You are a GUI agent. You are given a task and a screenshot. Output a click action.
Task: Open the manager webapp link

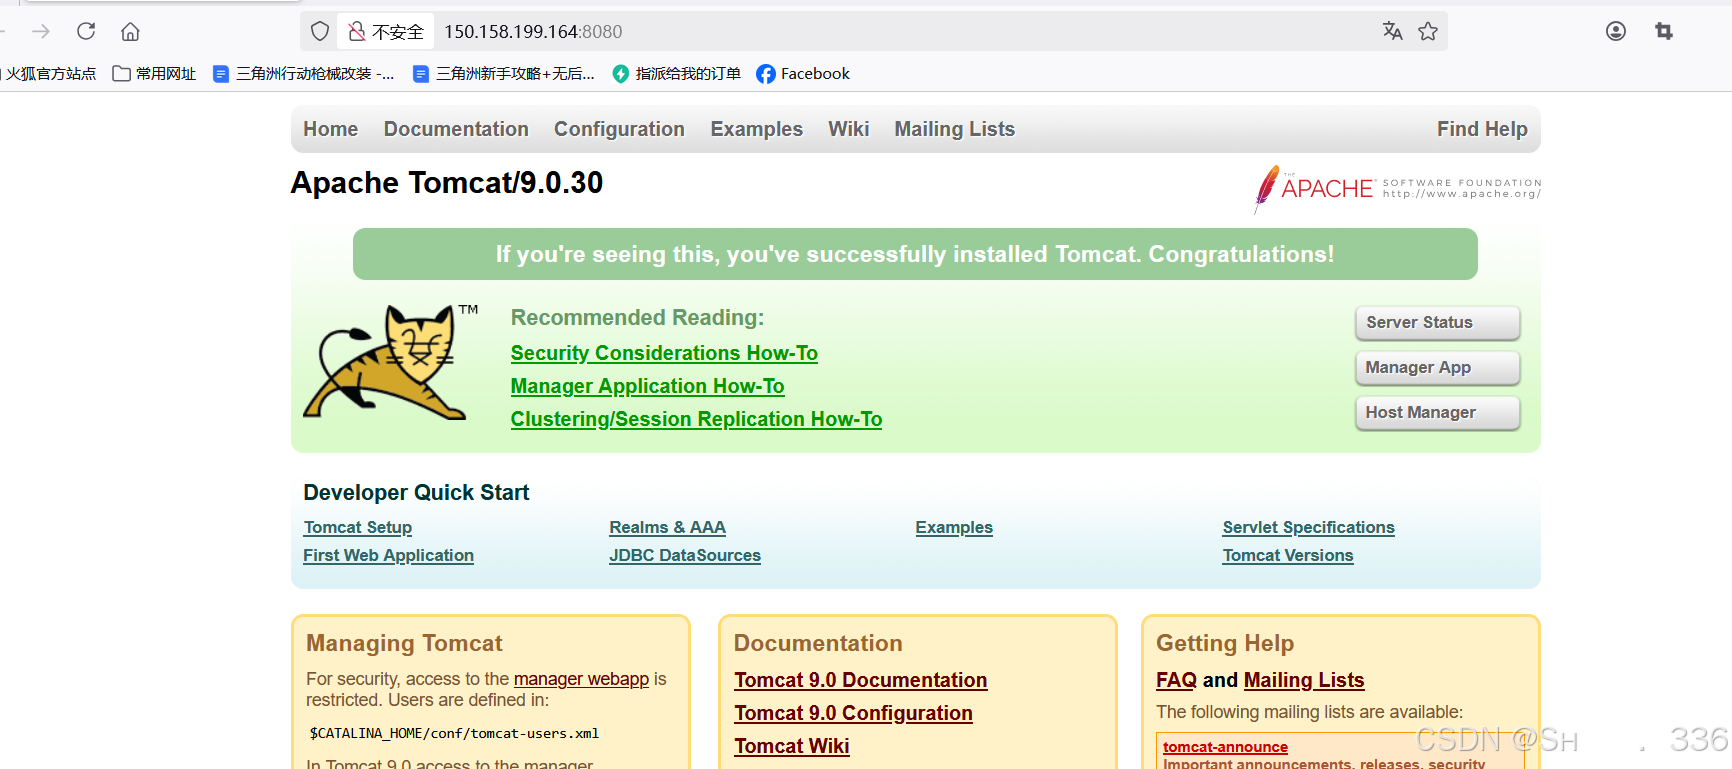coord(581,679)
